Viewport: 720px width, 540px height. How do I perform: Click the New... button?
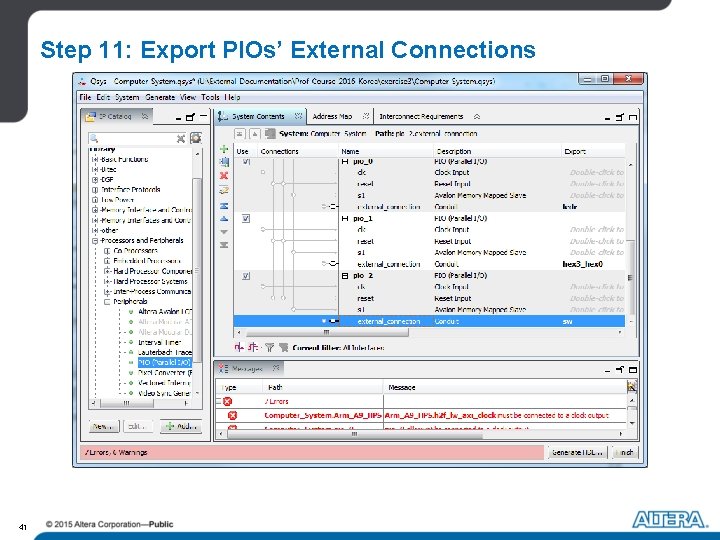tap(103, 427)
